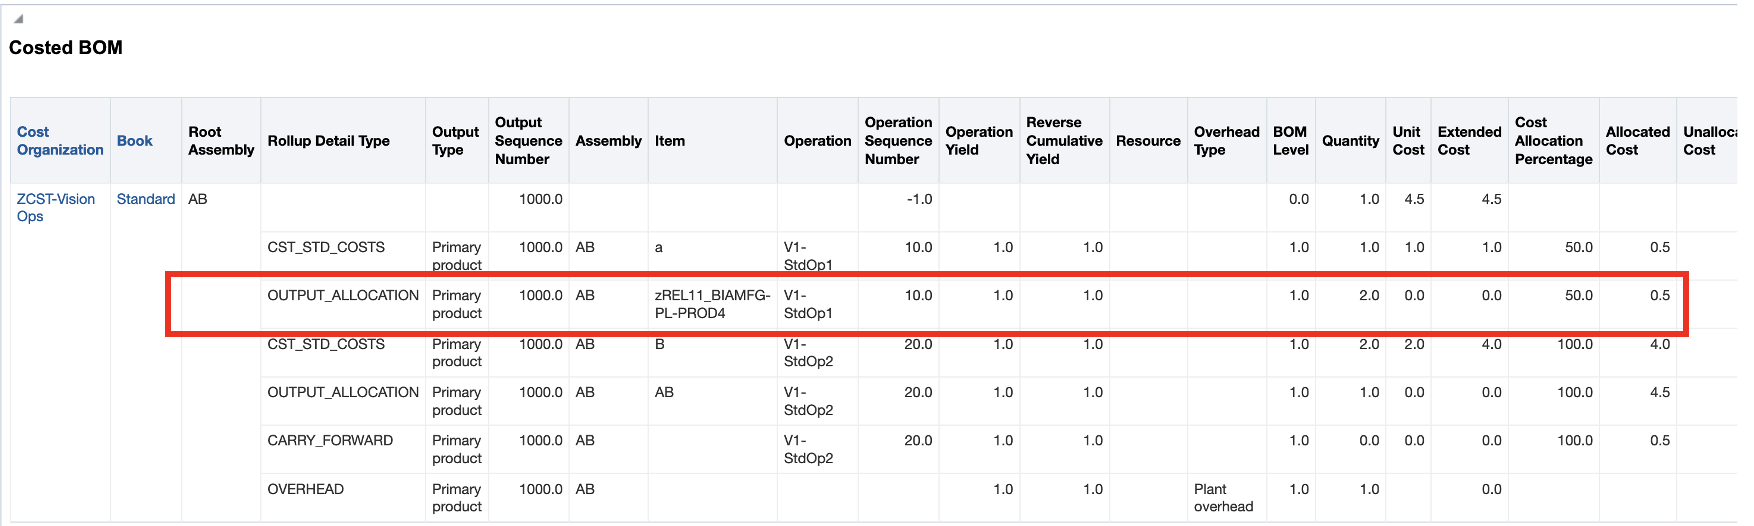The image size is (1754, 526).
Task: Select the Root Assembly column header
Action: point(221,141)
